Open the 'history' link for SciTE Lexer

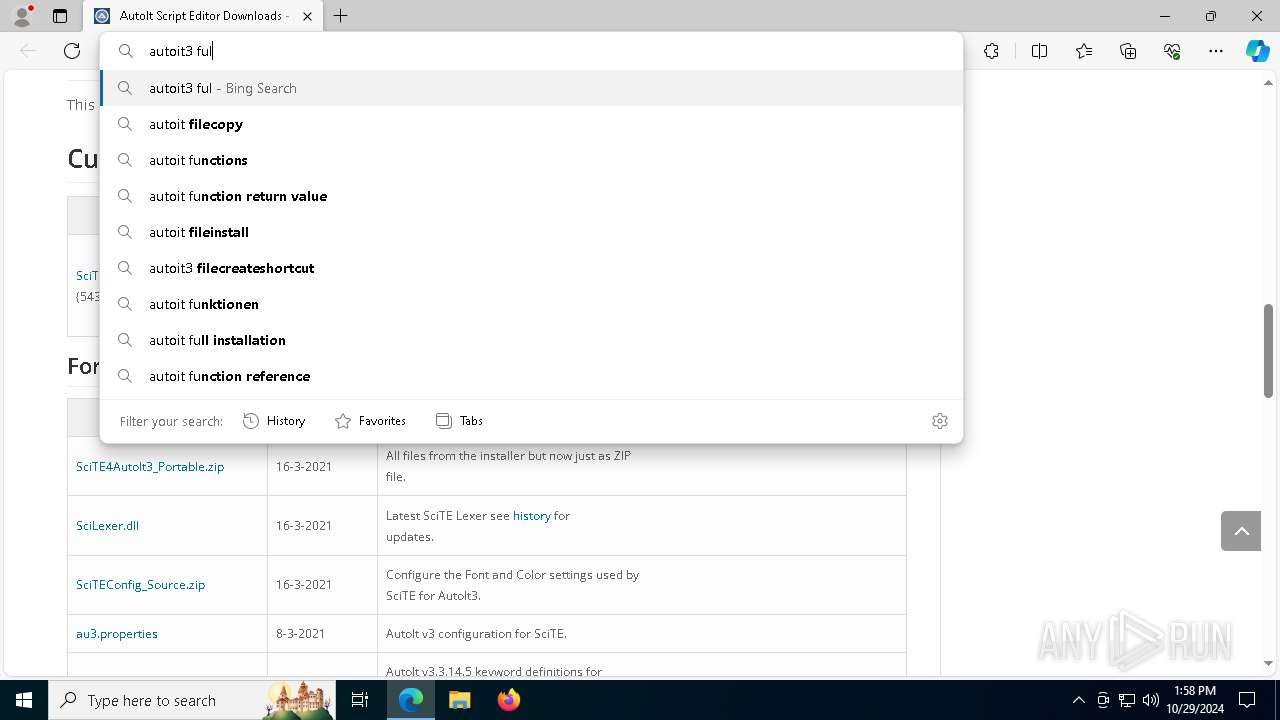coord(531,515)
